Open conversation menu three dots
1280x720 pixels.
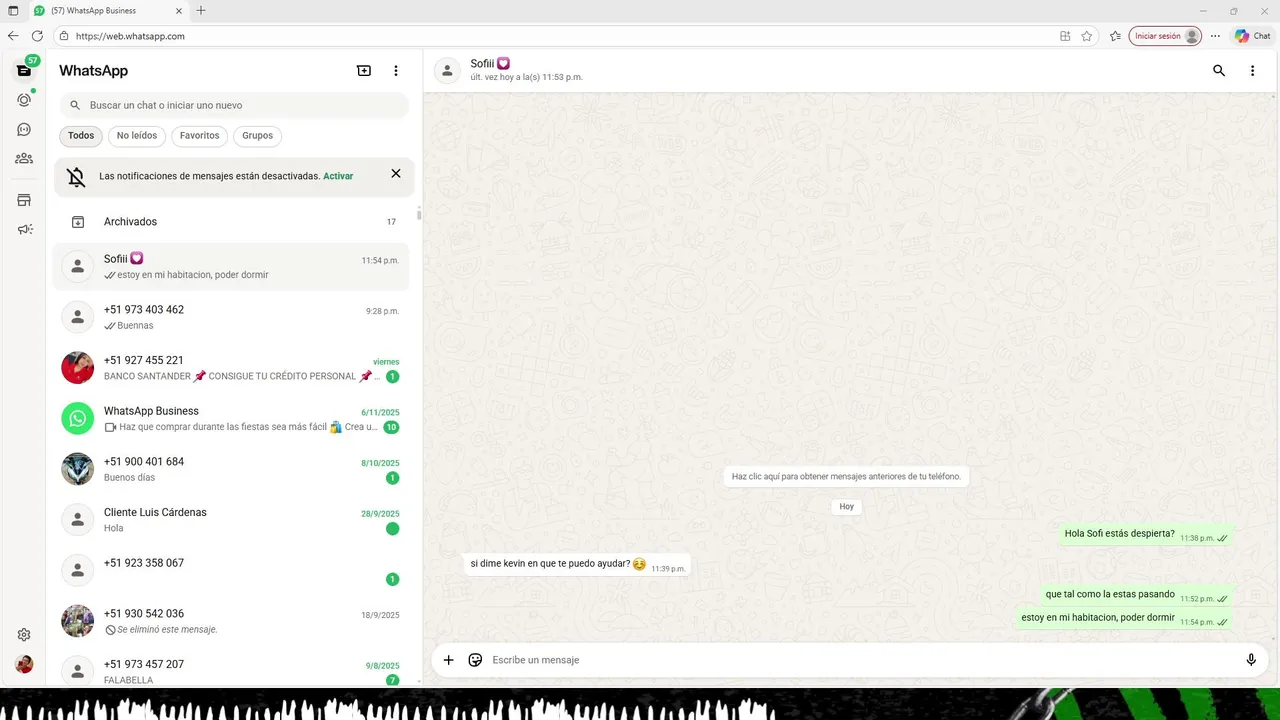1252,71
